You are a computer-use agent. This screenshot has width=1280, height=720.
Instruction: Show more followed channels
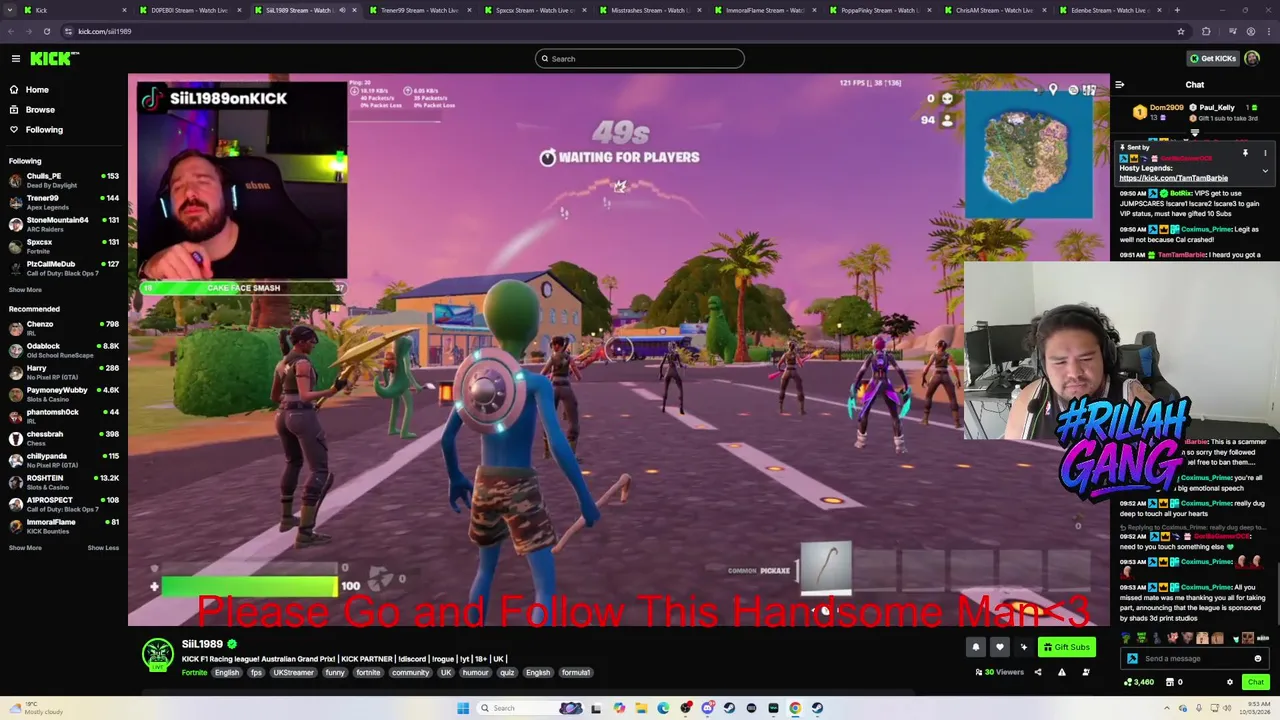click(x=25, y=290)
